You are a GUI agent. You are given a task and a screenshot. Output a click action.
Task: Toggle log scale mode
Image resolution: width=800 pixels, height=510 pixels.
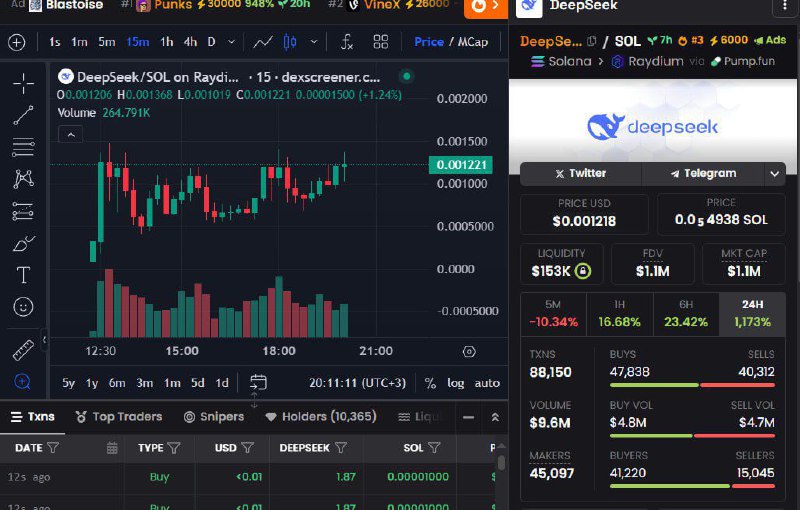coord(456,383)
